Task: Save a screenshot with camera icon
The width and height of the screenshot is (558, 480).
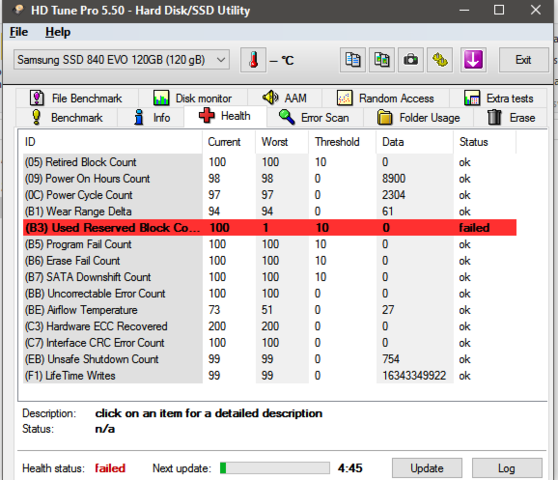Action: point(411,60)
